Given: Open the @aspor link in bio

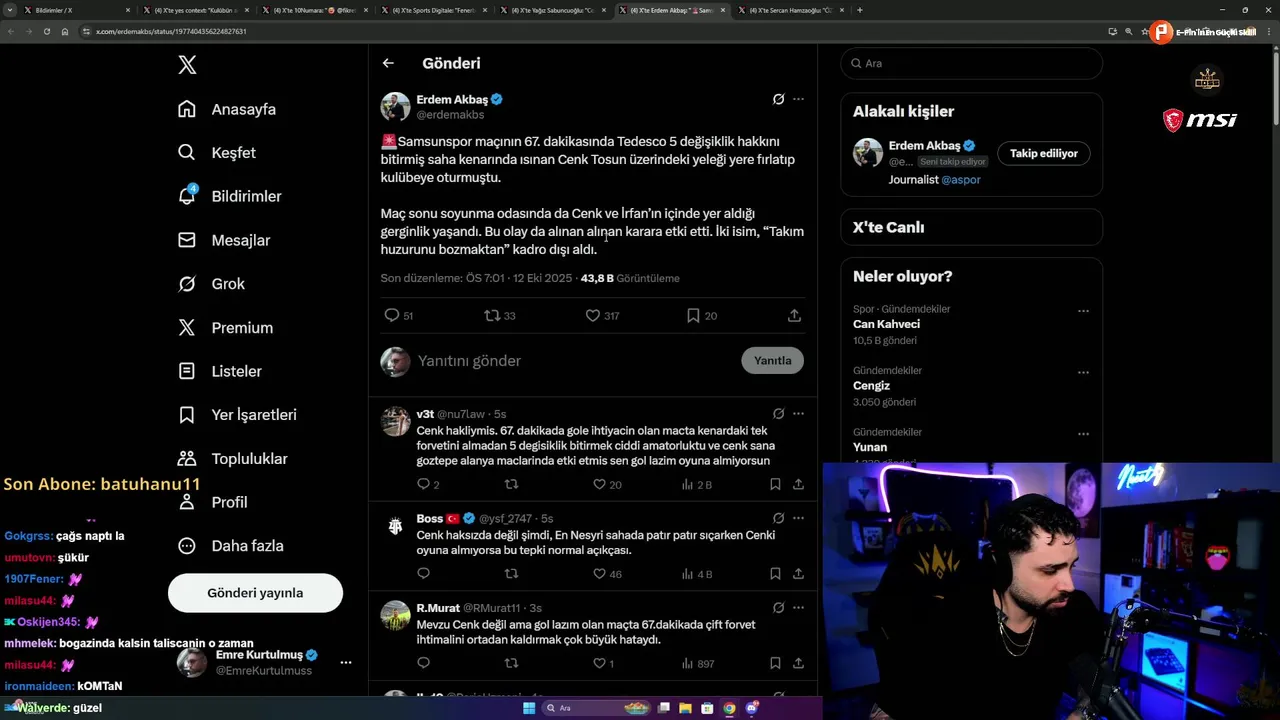Looking at the screenshot, I should pos(961,179).
